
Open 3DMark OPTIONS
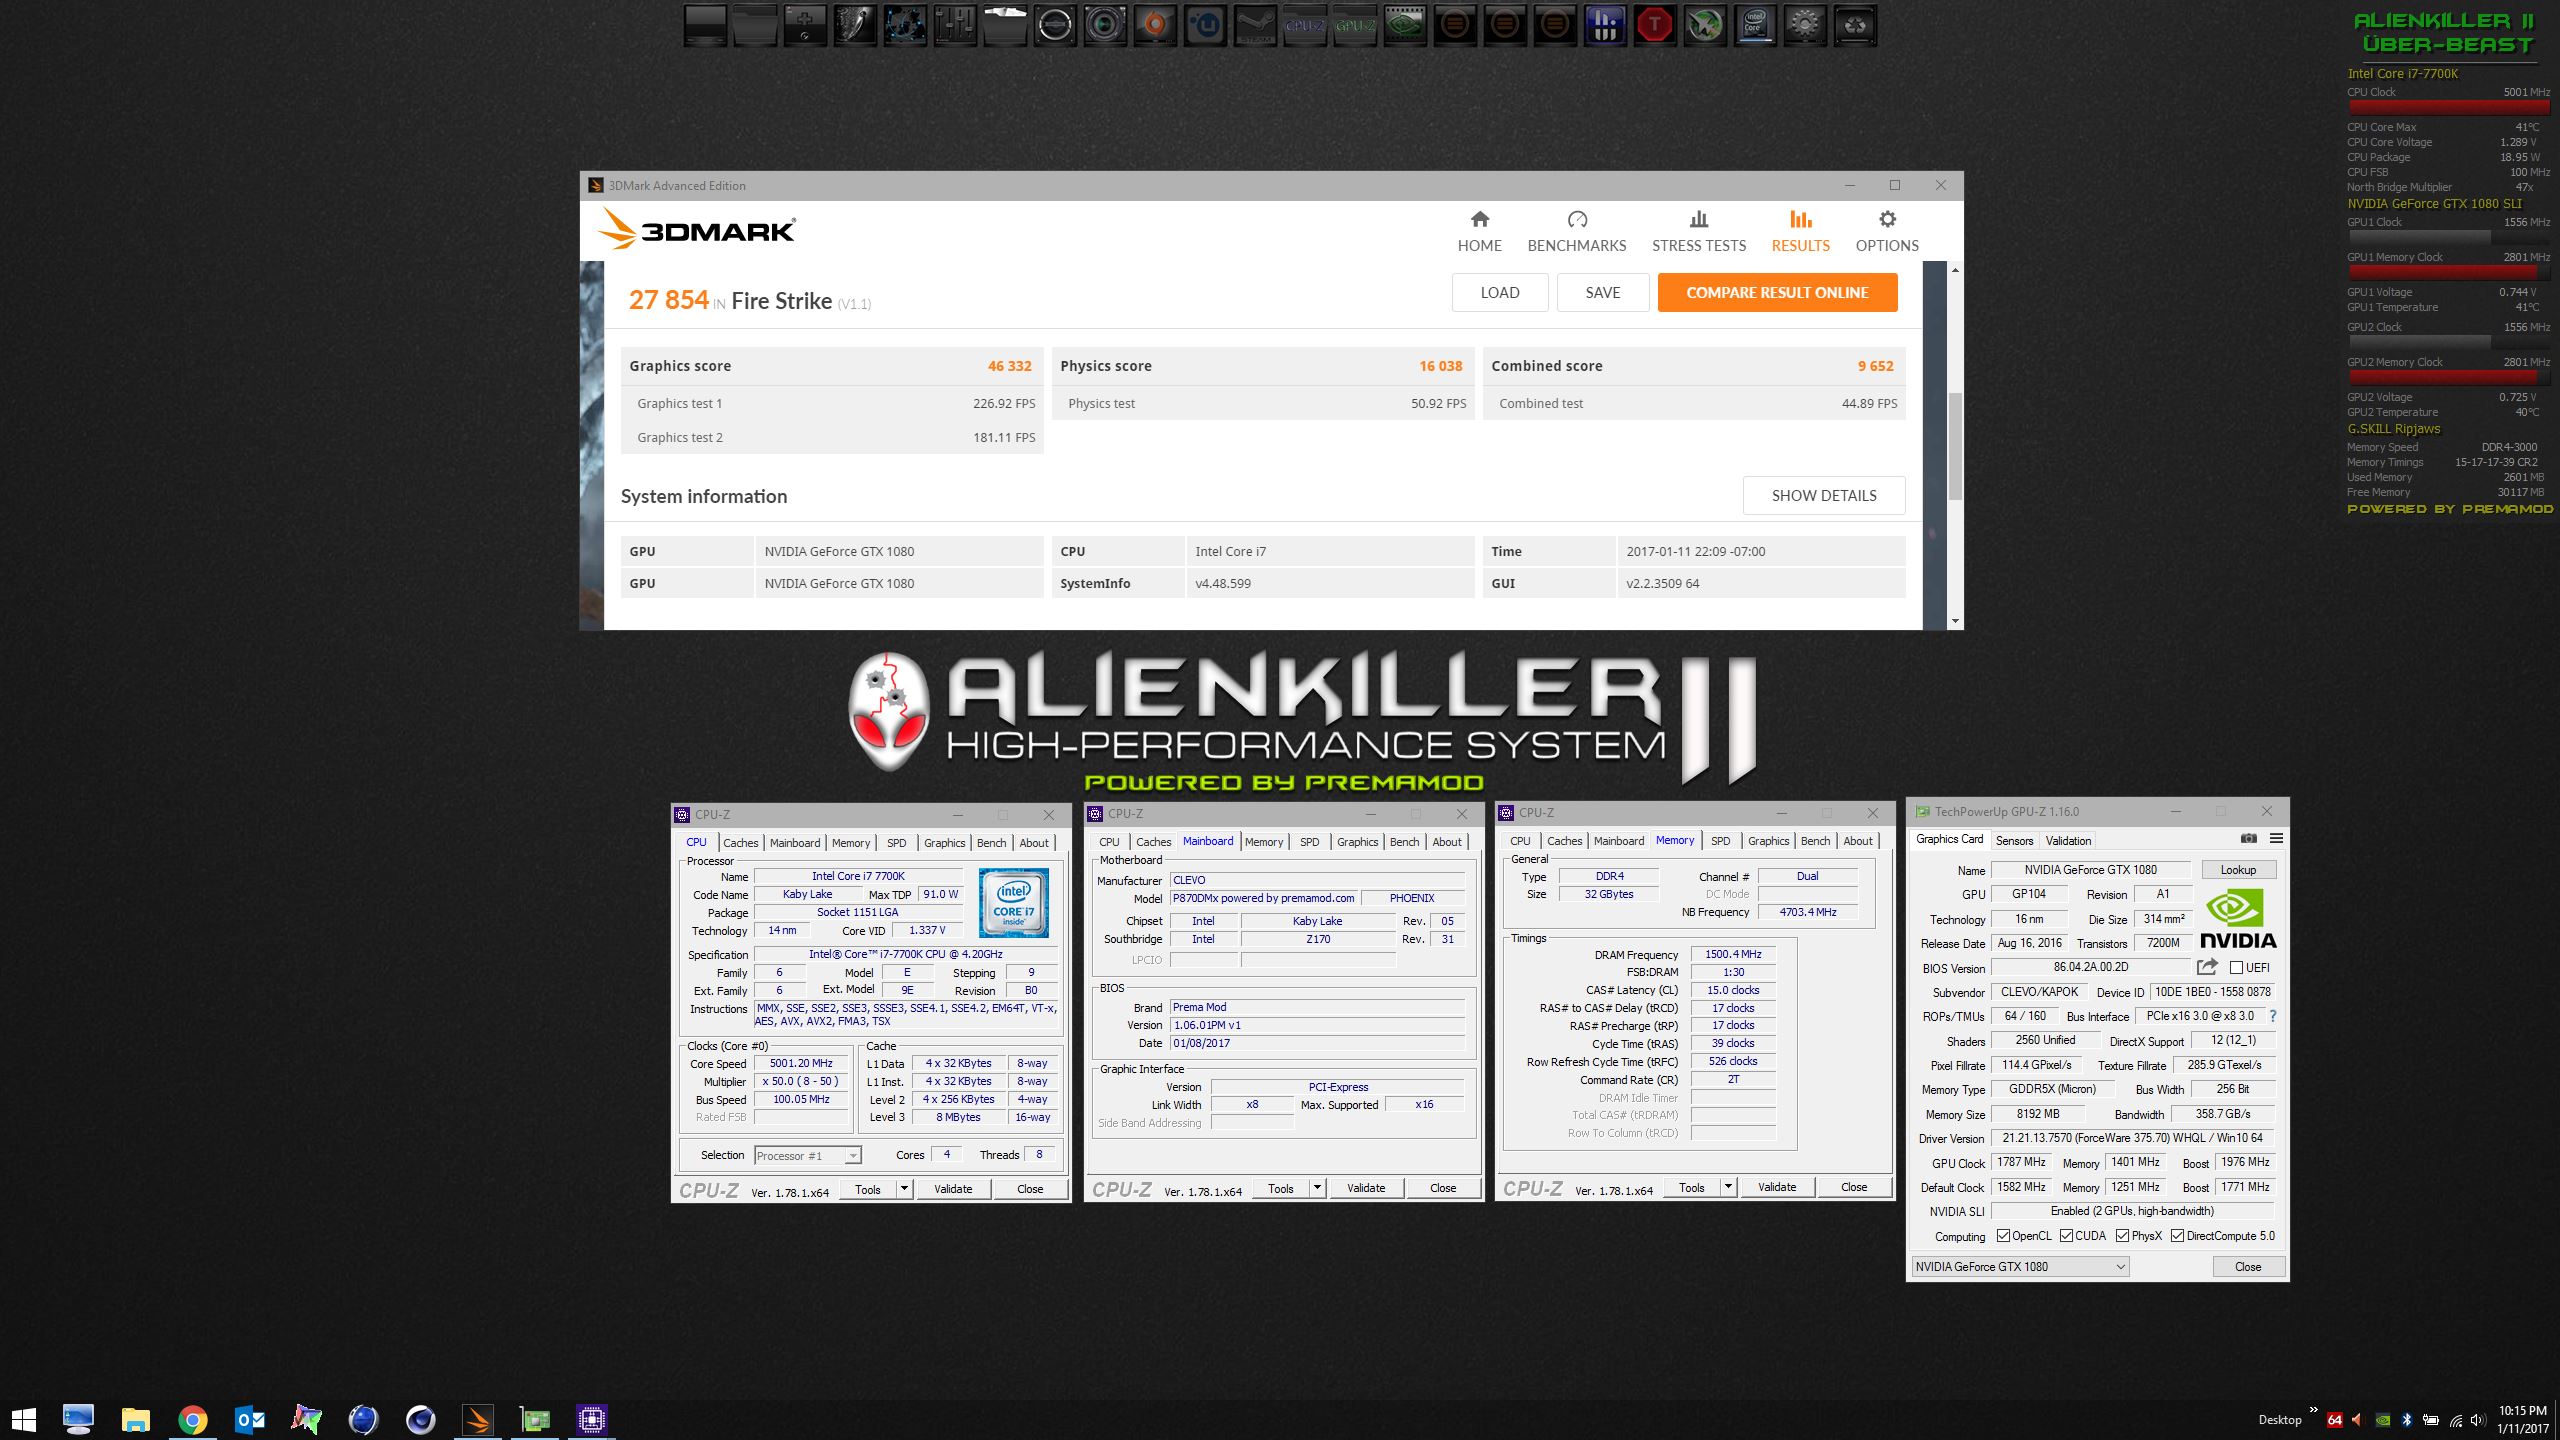[x=1887, y=232]
